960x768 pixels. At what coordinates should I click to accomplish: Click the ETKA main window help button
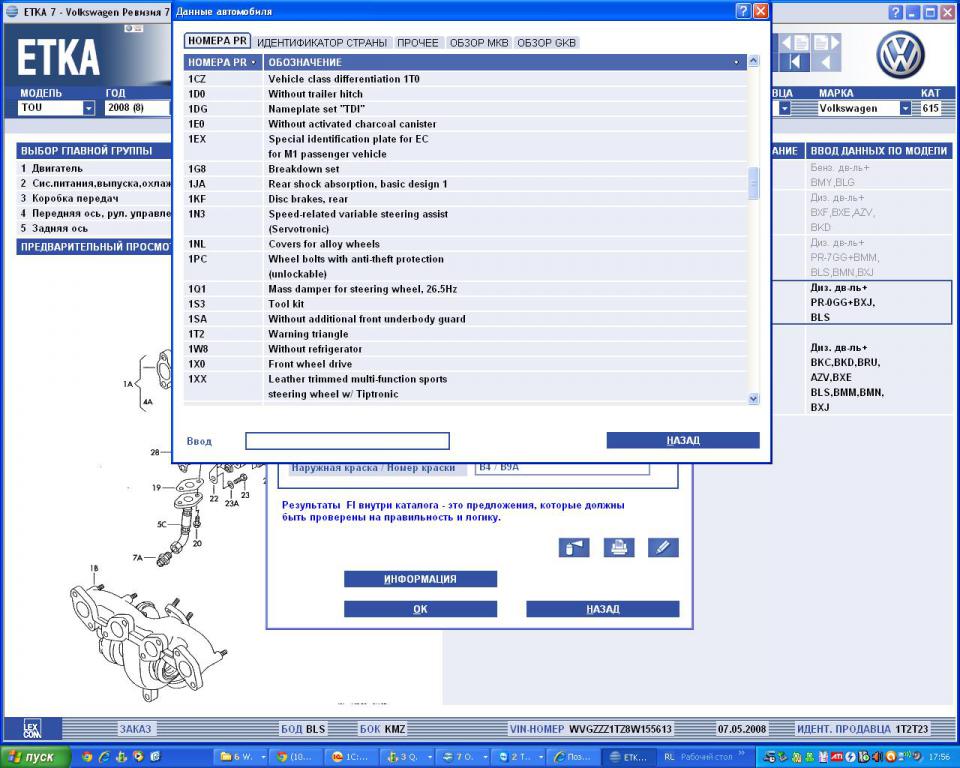[x=896, y=12]
